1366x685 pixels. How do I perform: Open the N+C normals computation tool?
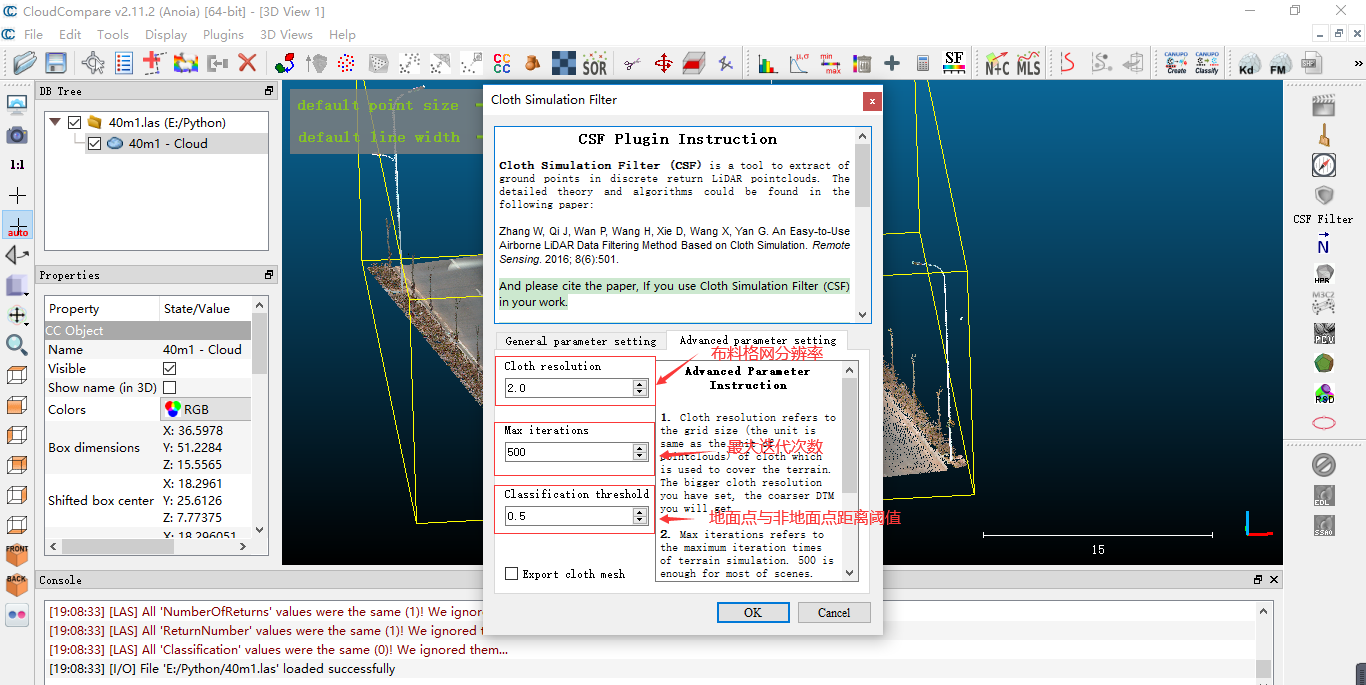coord(997,62)
